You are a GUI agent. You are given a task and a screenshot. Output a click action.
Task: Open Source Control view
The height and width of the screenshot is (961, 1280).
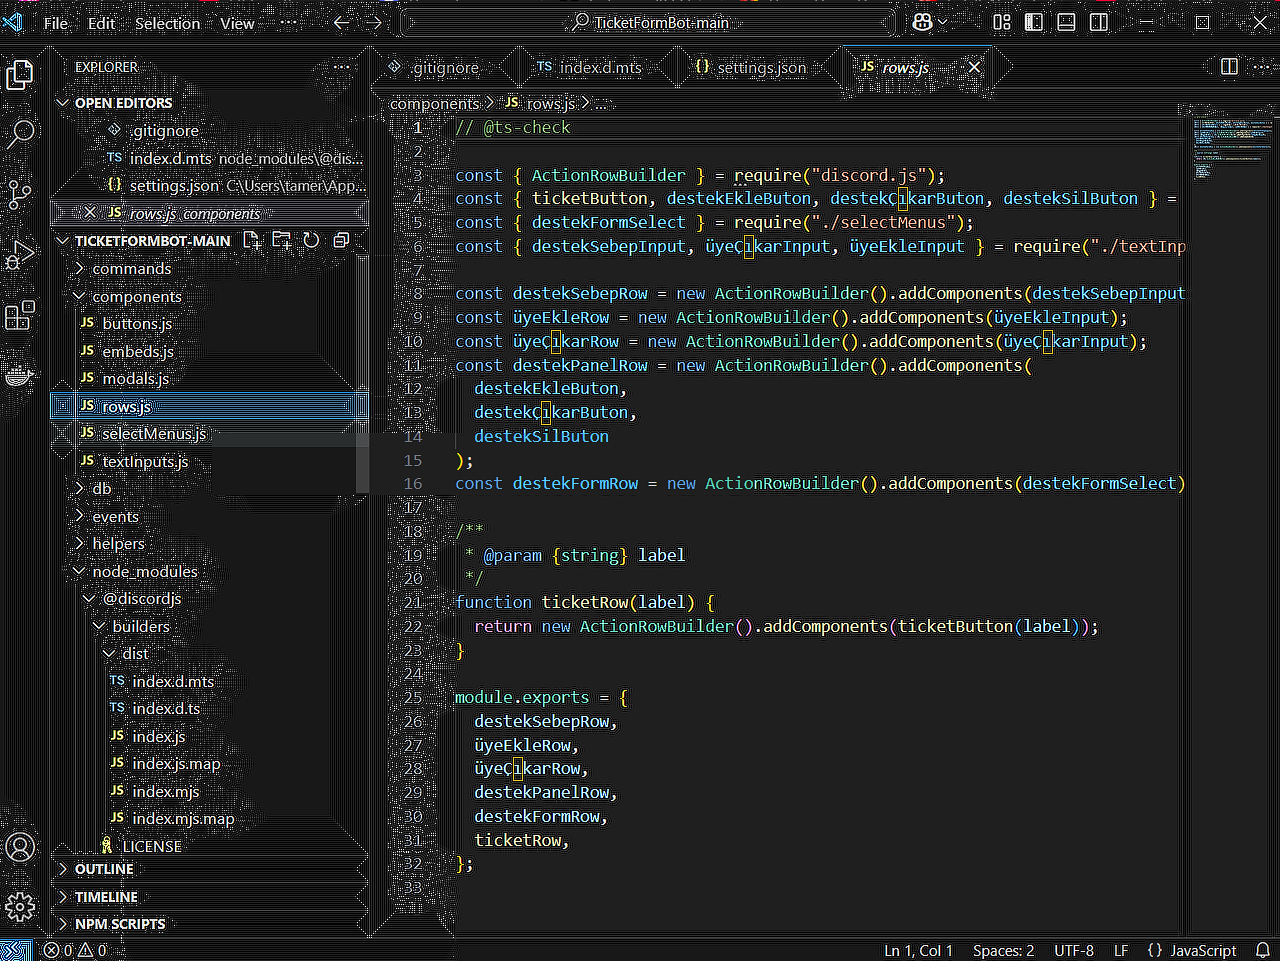[20, 194]
